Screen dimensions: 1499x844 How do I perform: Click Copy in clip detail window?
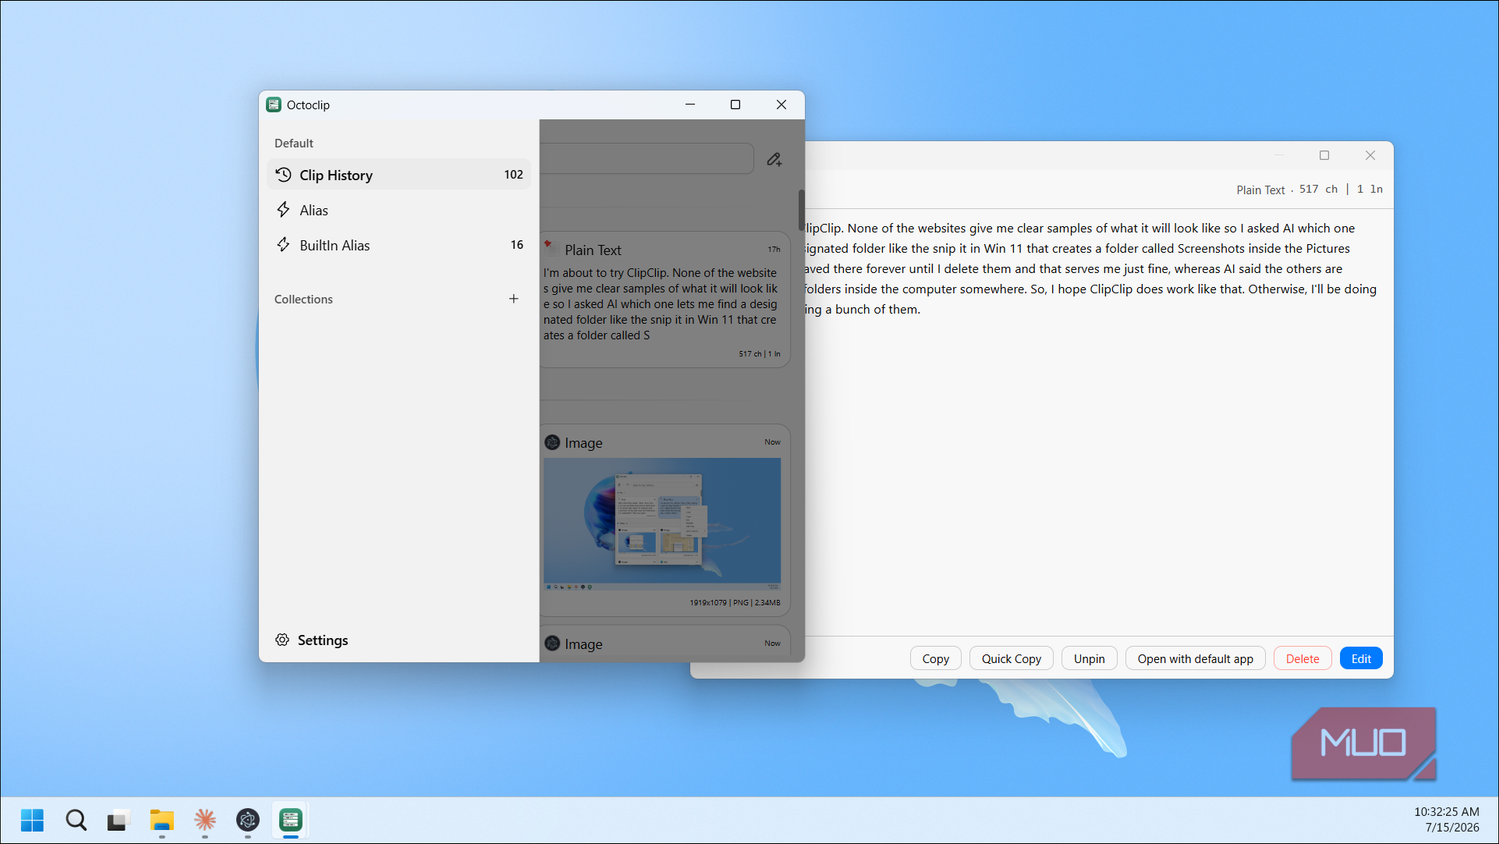point(936,658)
